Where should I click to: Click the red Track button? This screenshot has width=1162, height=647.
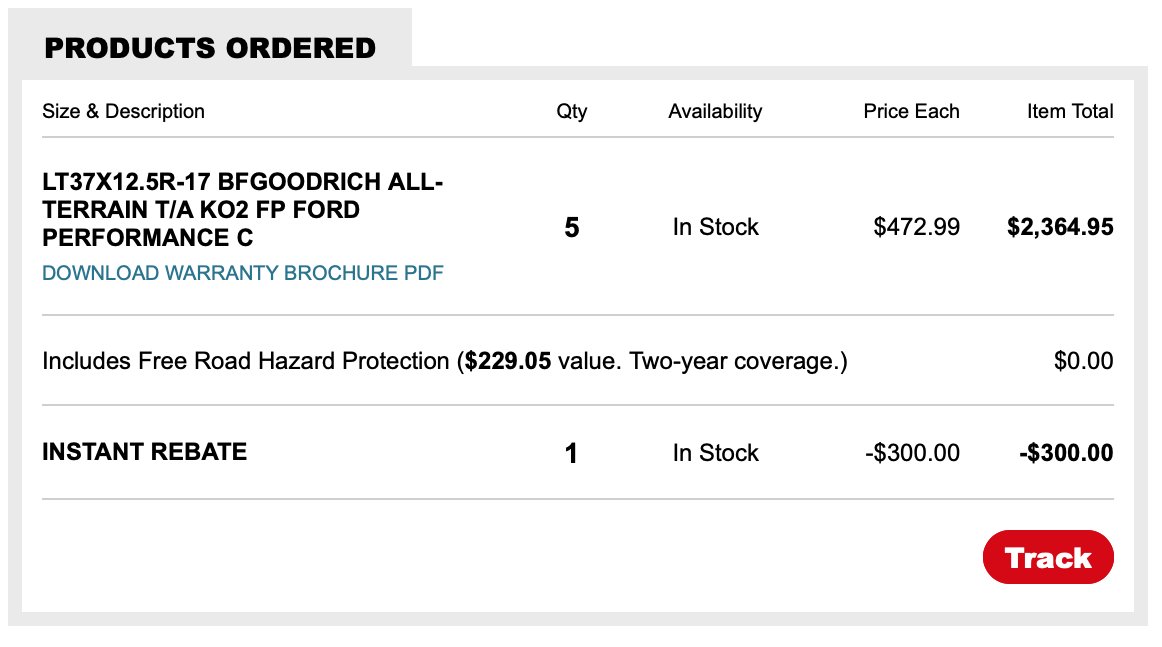[x=1048, y=557]
